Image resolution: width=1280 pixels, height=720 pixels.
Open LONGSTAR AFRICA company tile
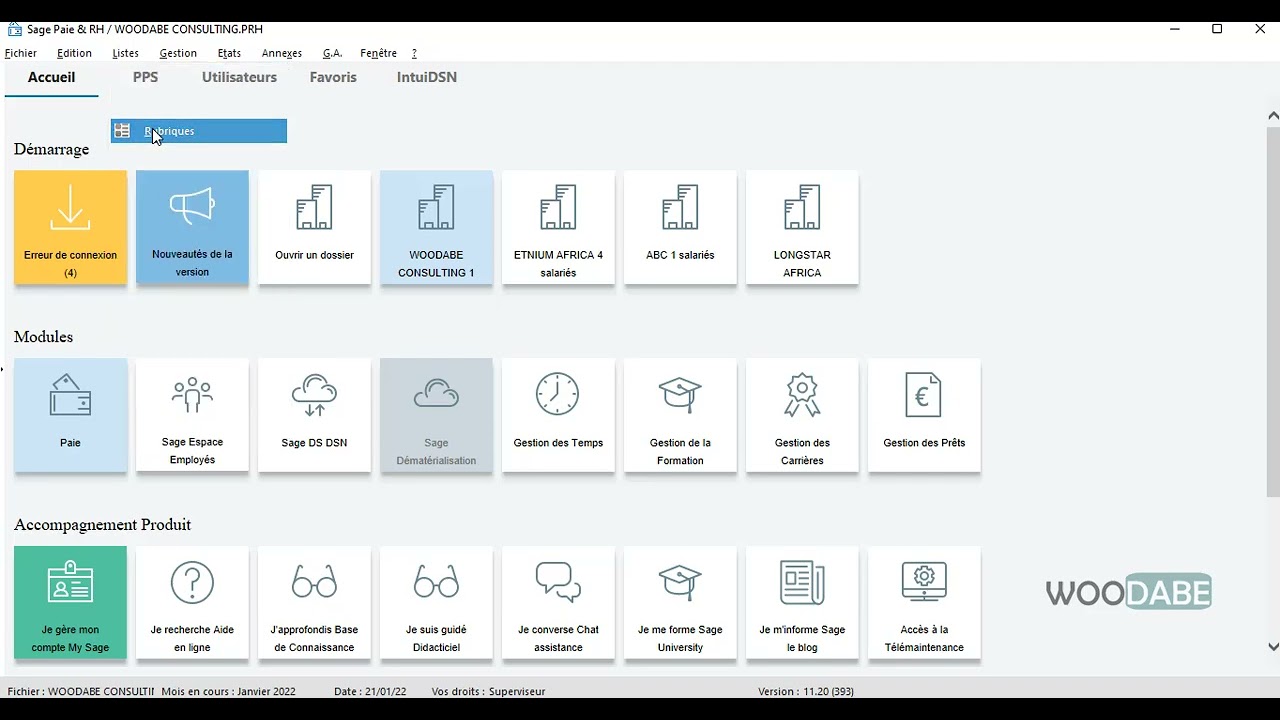(x=802, y=228)
